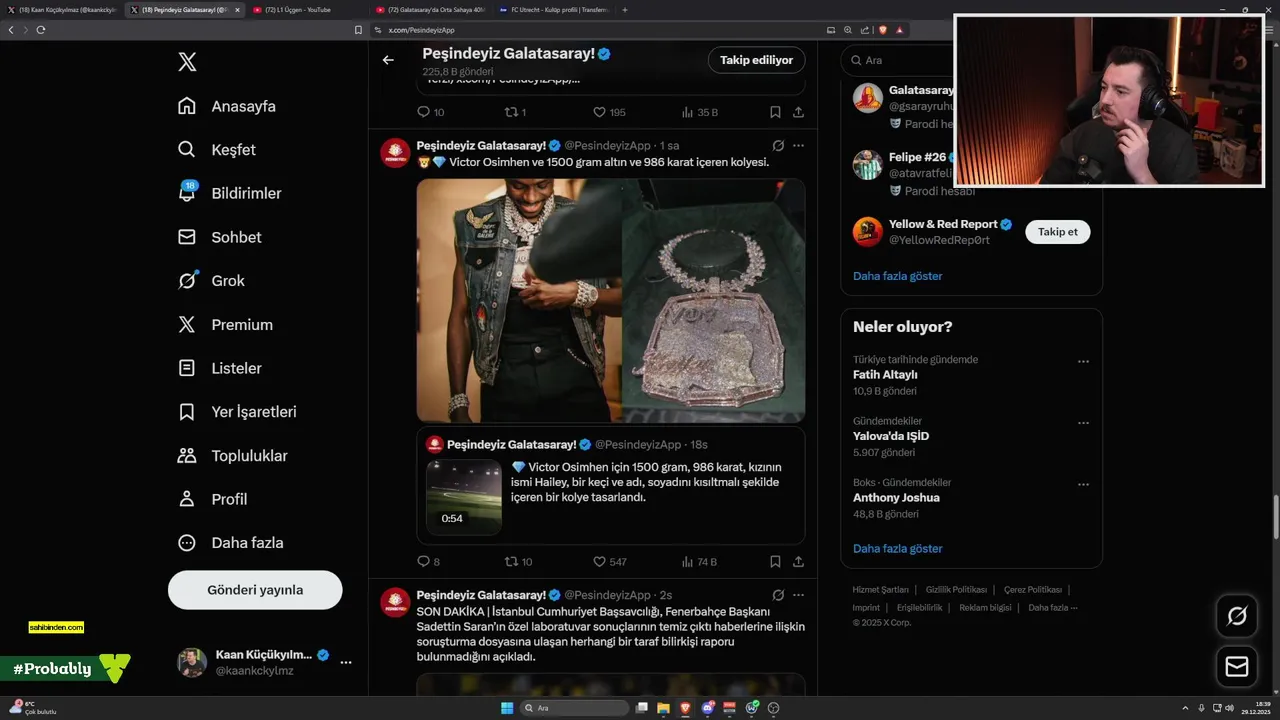Click Daha fazla göster under suggestions
1280x720 pixels.
pyautogui.click(x=897, y=276)
